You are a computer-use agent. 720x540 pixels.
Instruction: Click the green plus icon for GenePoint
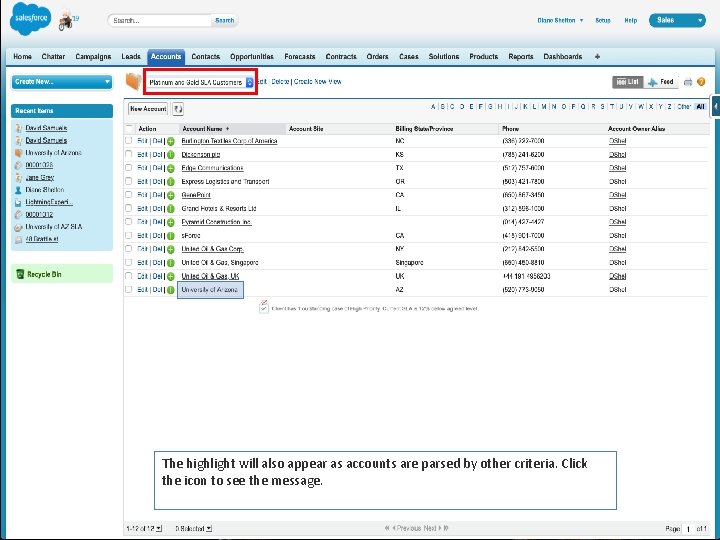click(171, 195)
